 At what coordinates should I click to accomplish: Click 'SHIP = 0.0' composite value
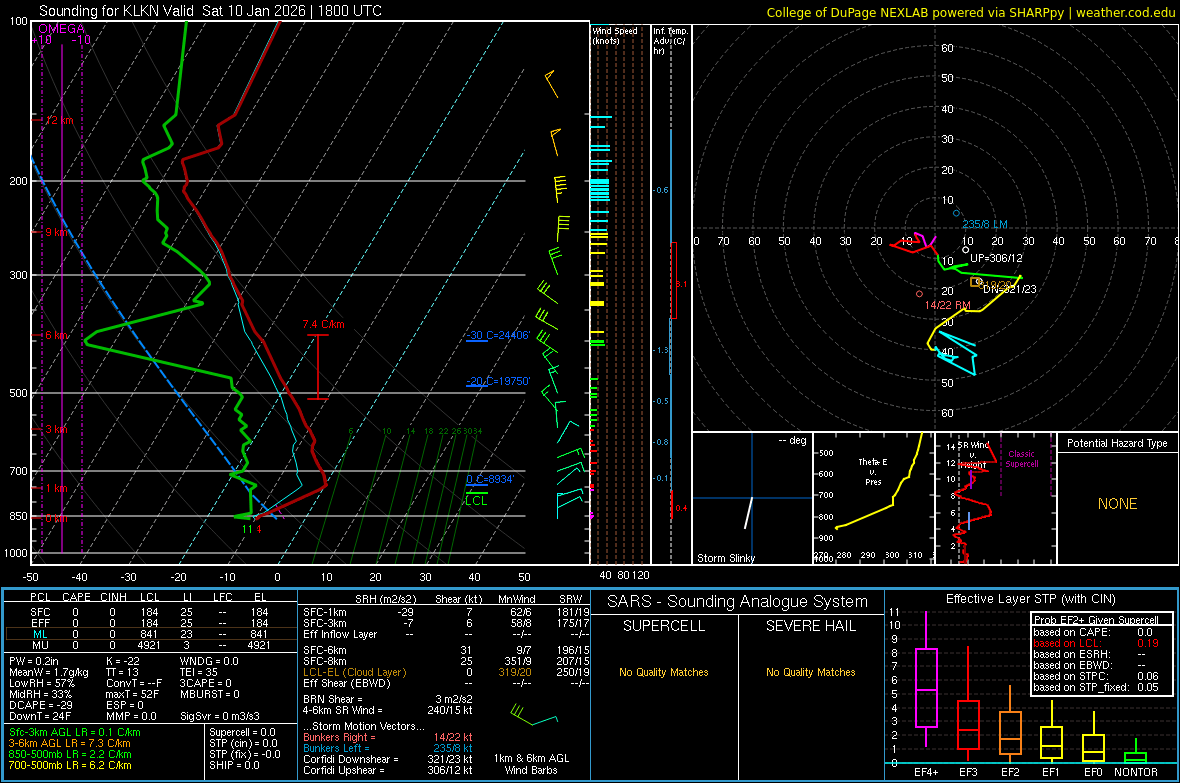(x=234, y=765)
